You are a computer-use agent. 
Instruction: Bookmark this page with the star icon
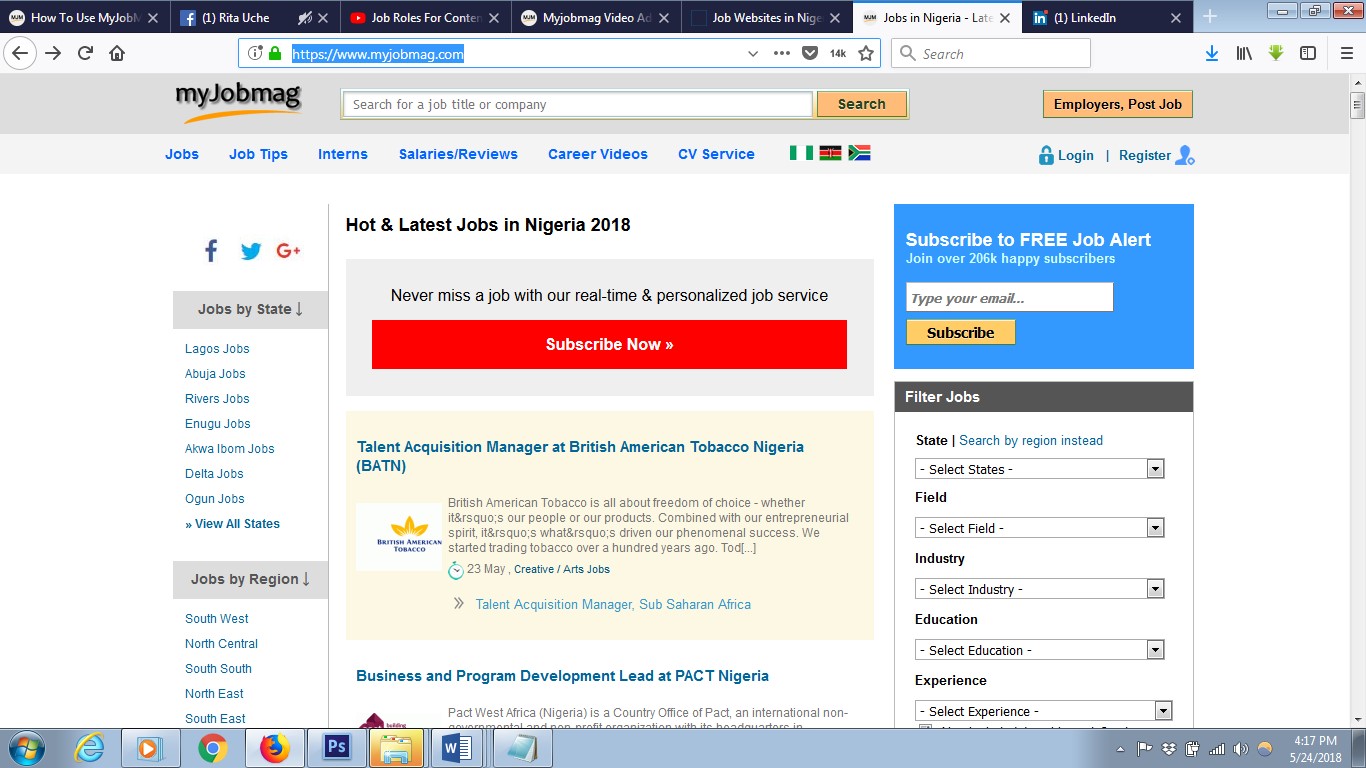pos(866,53)
